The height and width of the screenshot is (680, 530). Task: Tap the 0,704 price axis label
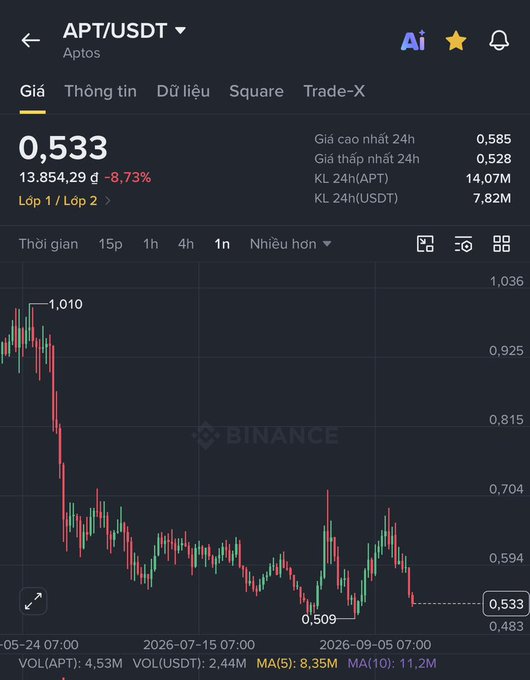[506, 489]
